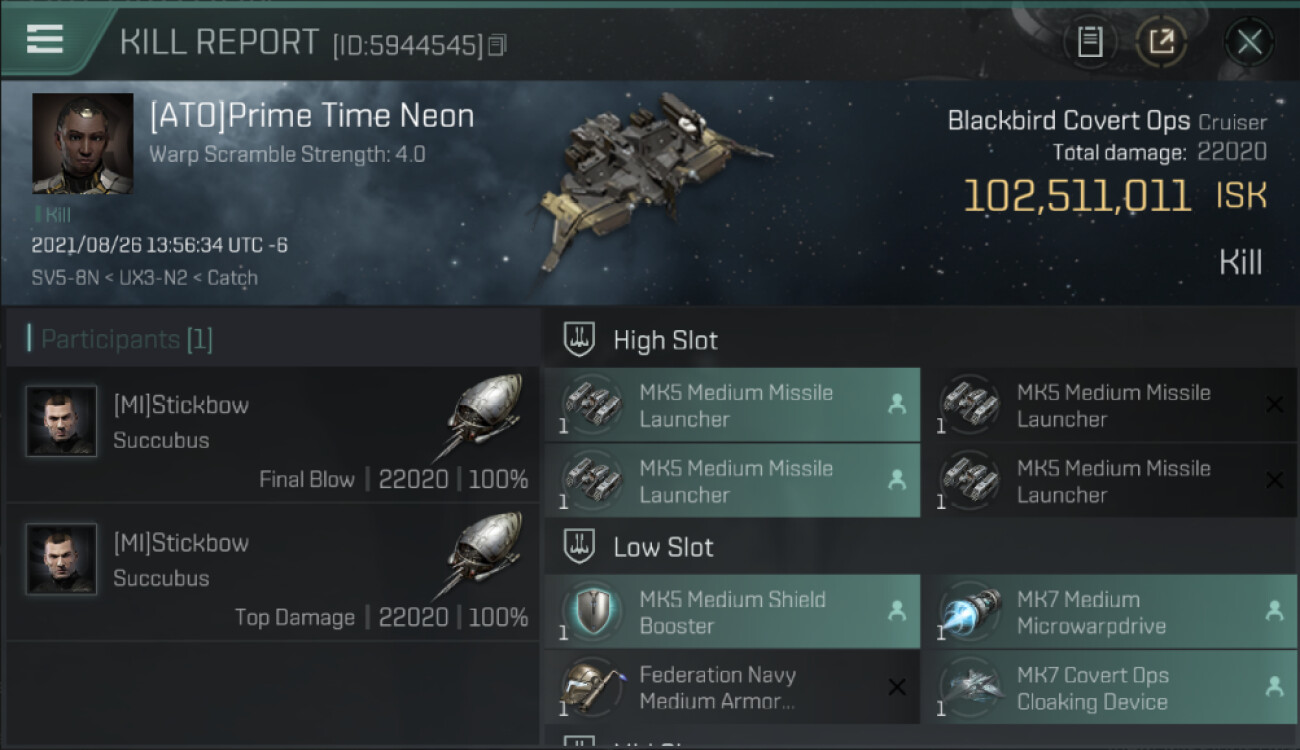Image resolution: width=1300 pixels, height=750 pixels.
Task: Click the Low Slot section header
Action: click(663, 547)
